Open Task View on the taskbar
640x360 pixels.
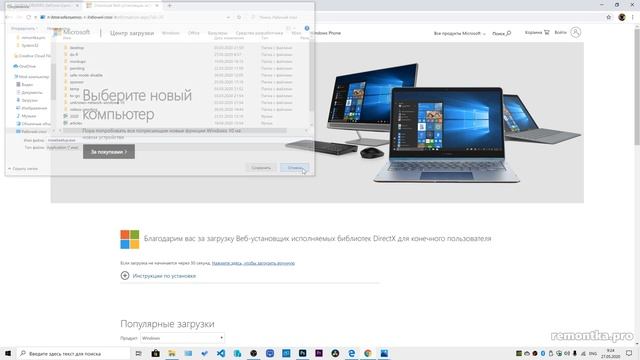pyautogui.click(x=139, y=353)
